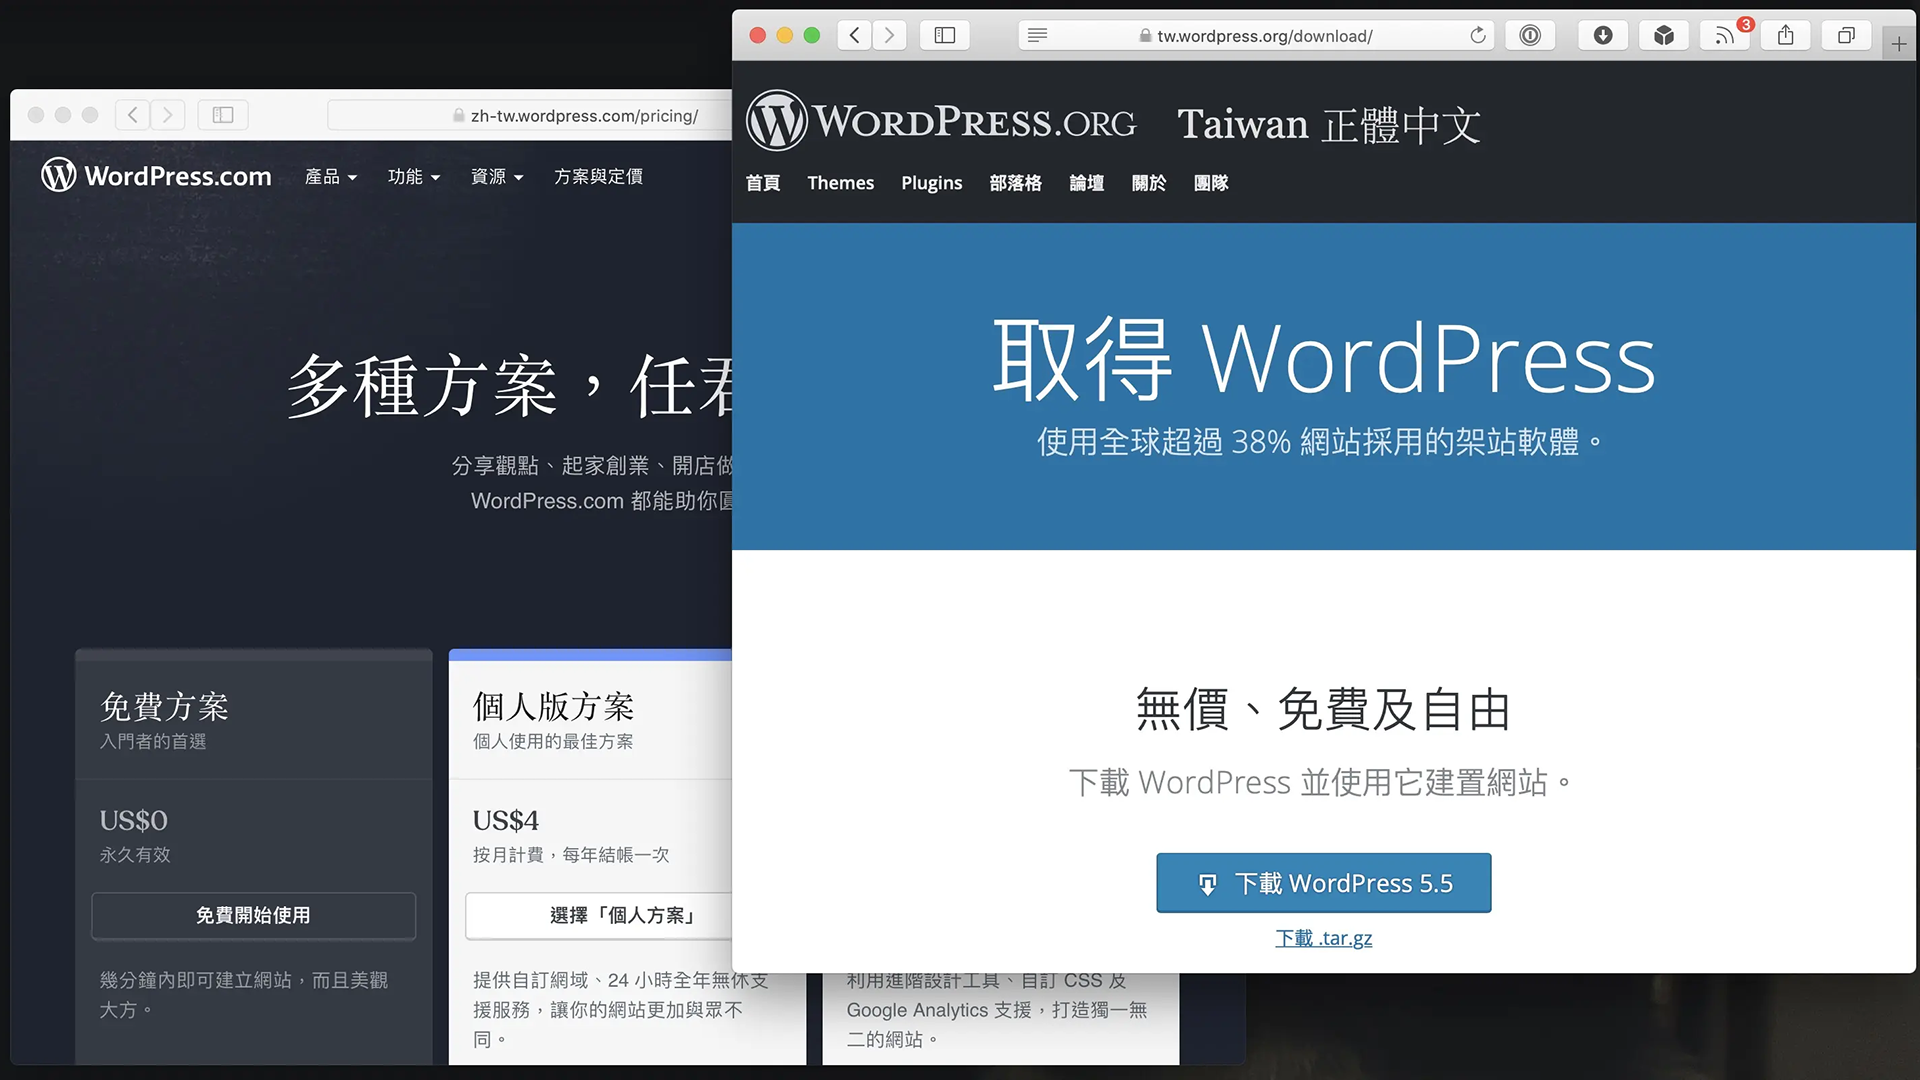Click the WordPress.com logo in back window
Screen dimensions: 1920x1080
click(x=156, y=176)
